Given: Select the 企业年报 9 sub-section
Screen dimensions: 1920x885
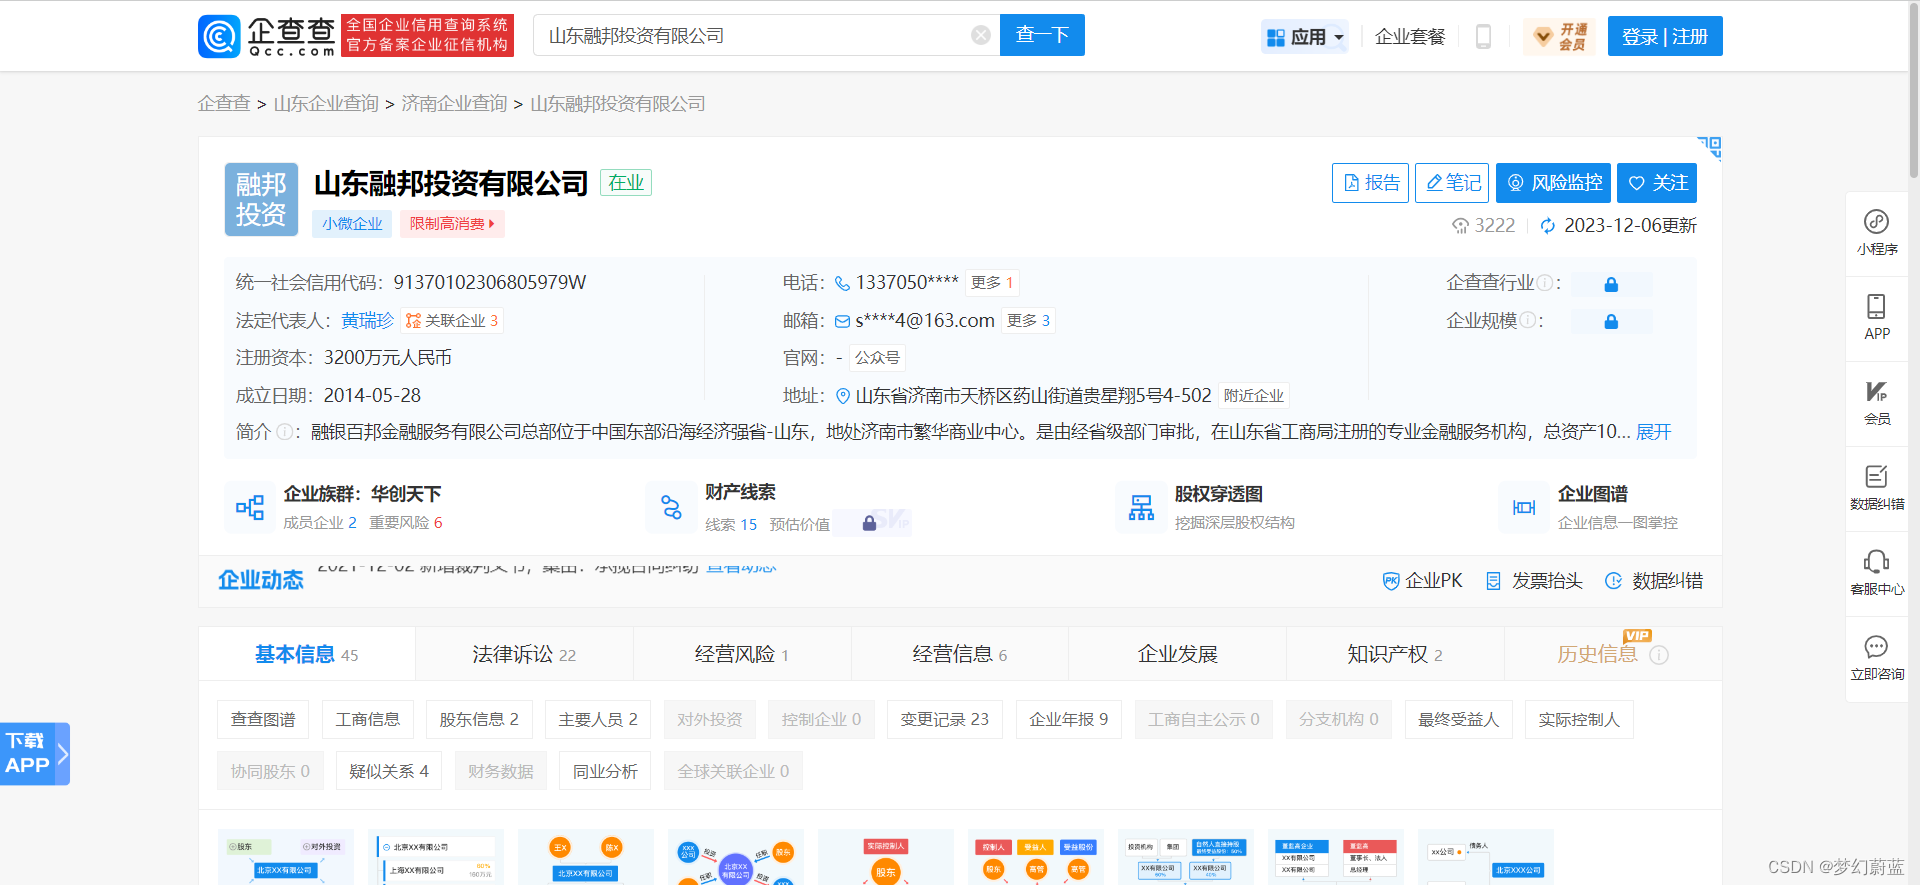Looking at the screenshot, I should [1069, 720].
